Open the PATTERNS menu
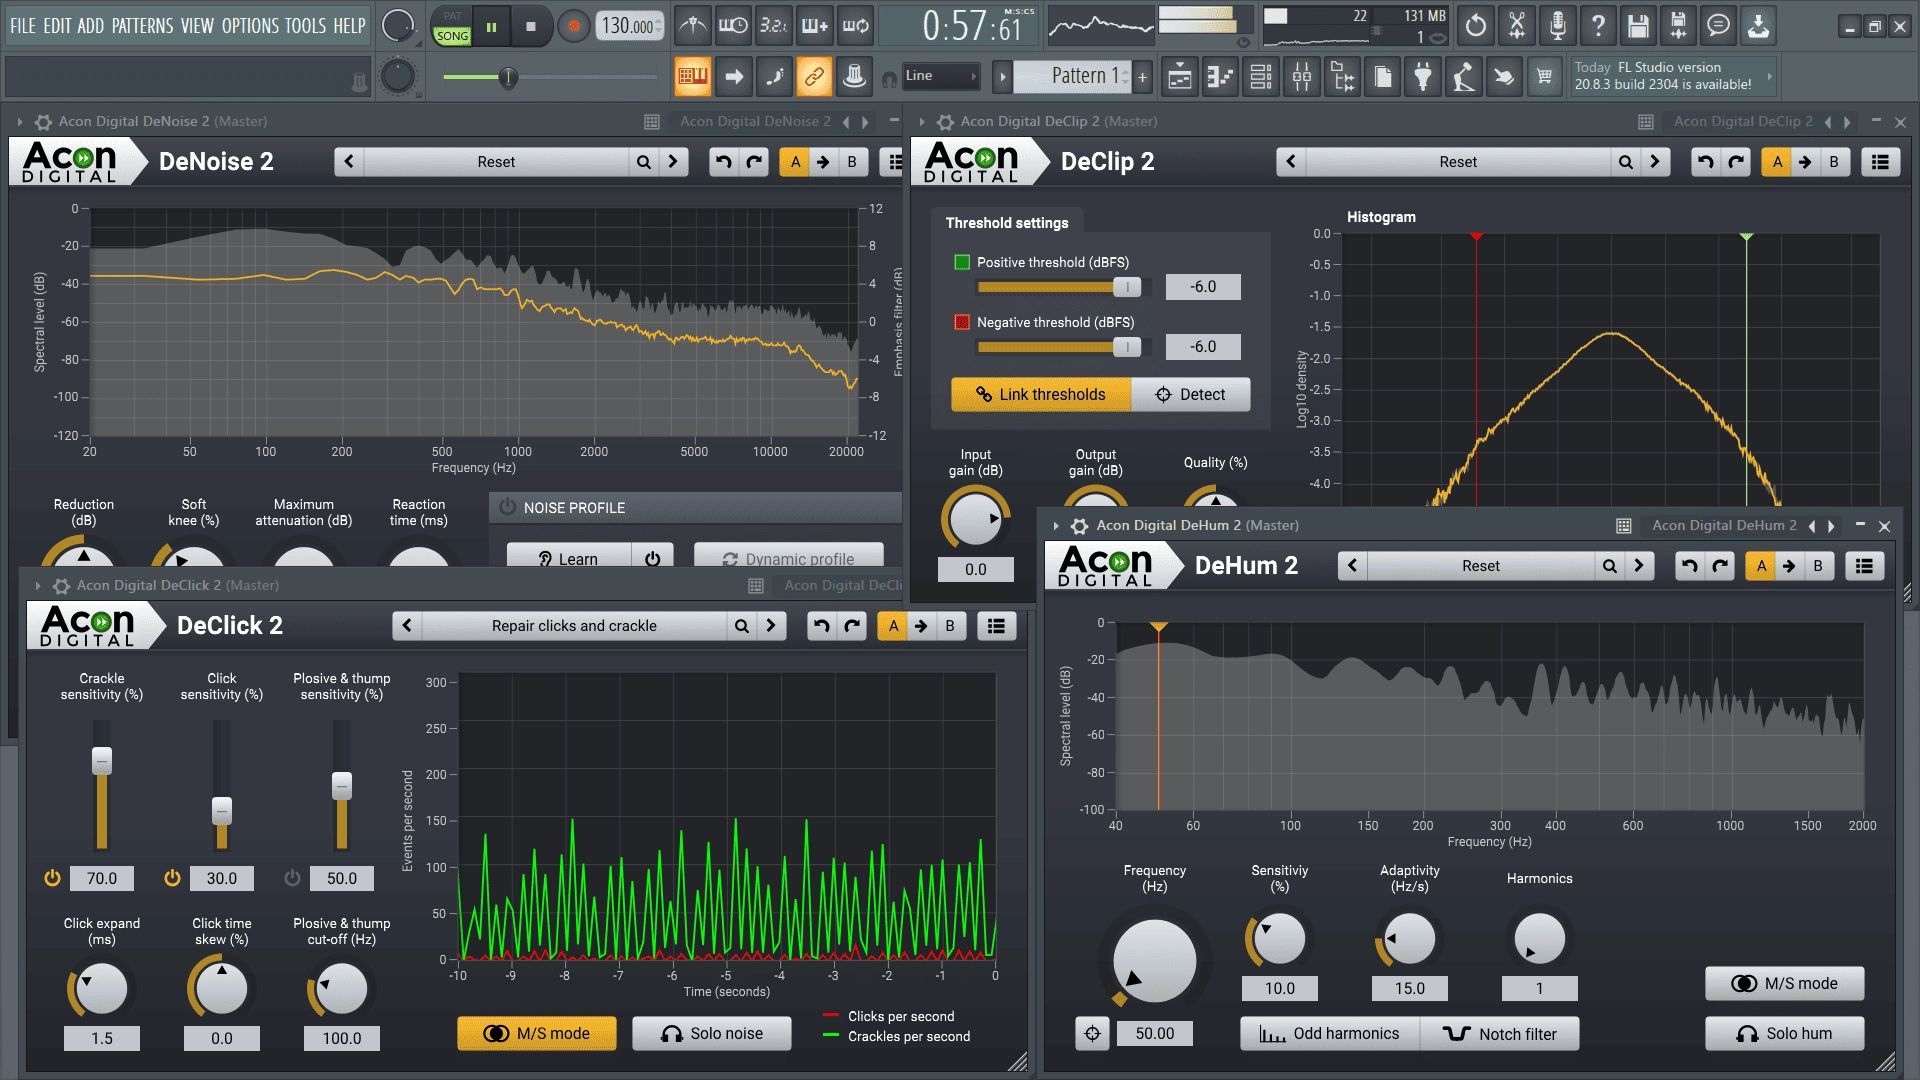1920x1080 pixels. pos(142,26)
